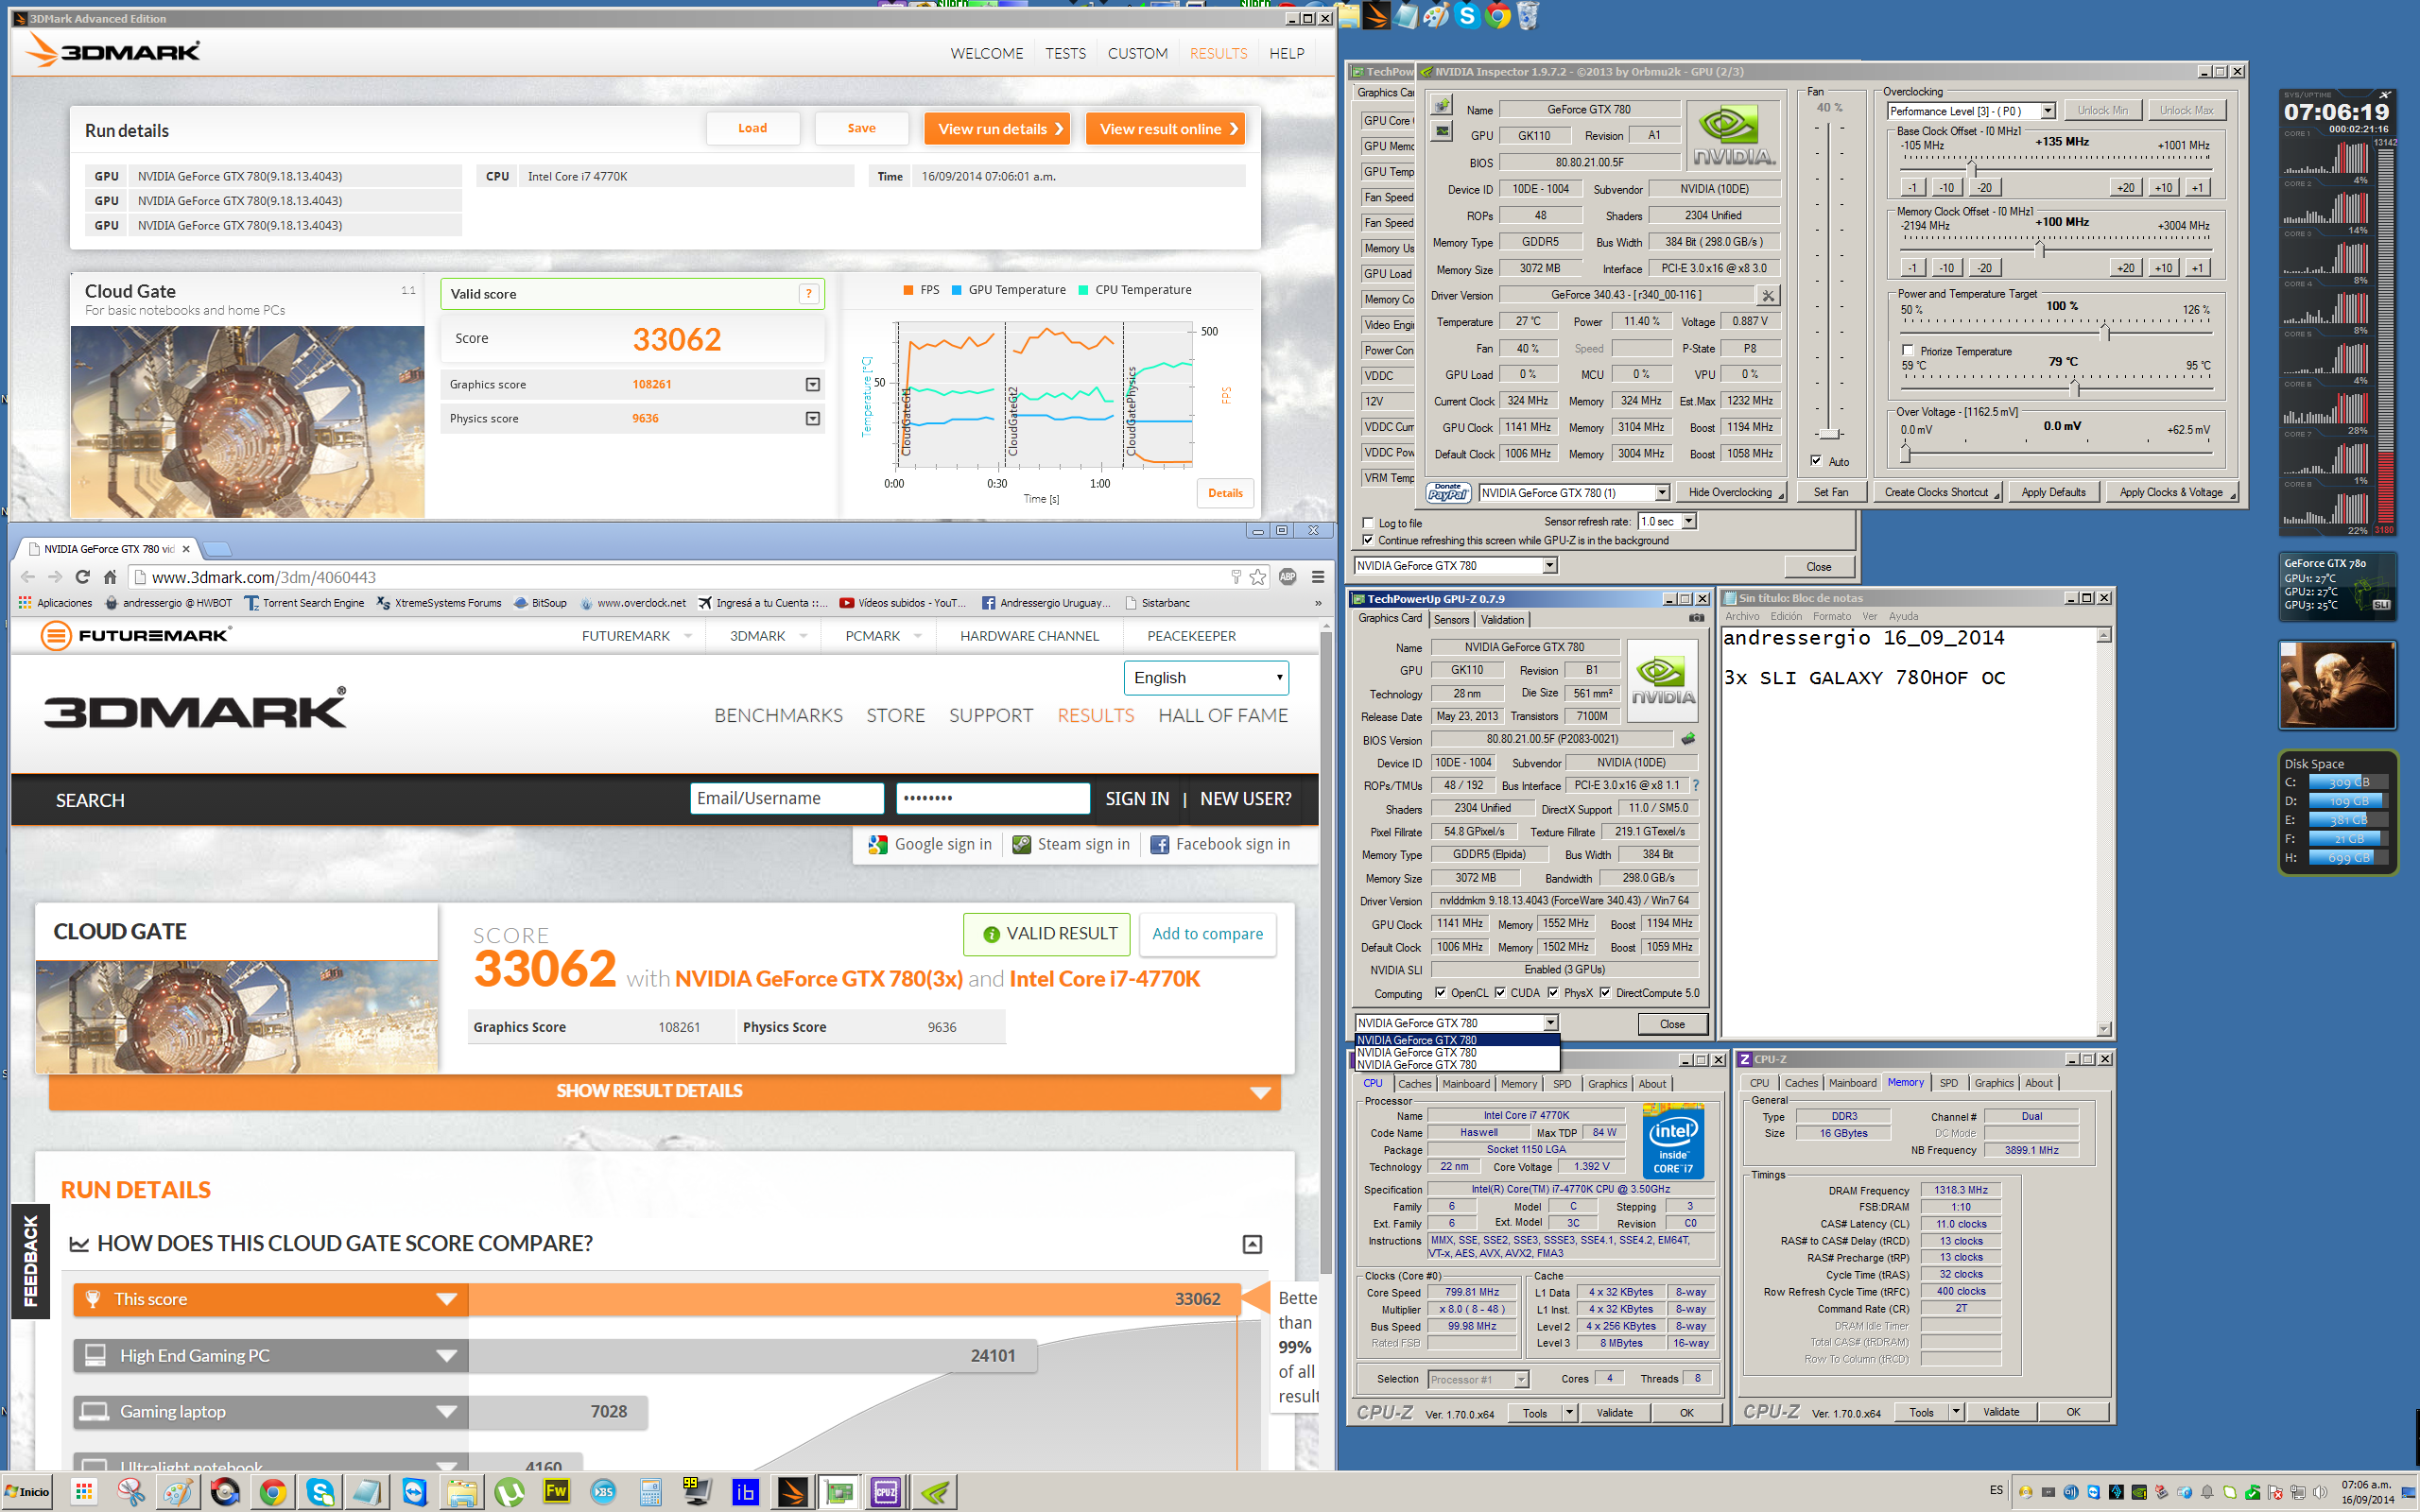The height and width of the screenshot is (1512, 2420).
Task: Click the Adblock Plus extension icon in Chrome
Action: pos(1288,577)
